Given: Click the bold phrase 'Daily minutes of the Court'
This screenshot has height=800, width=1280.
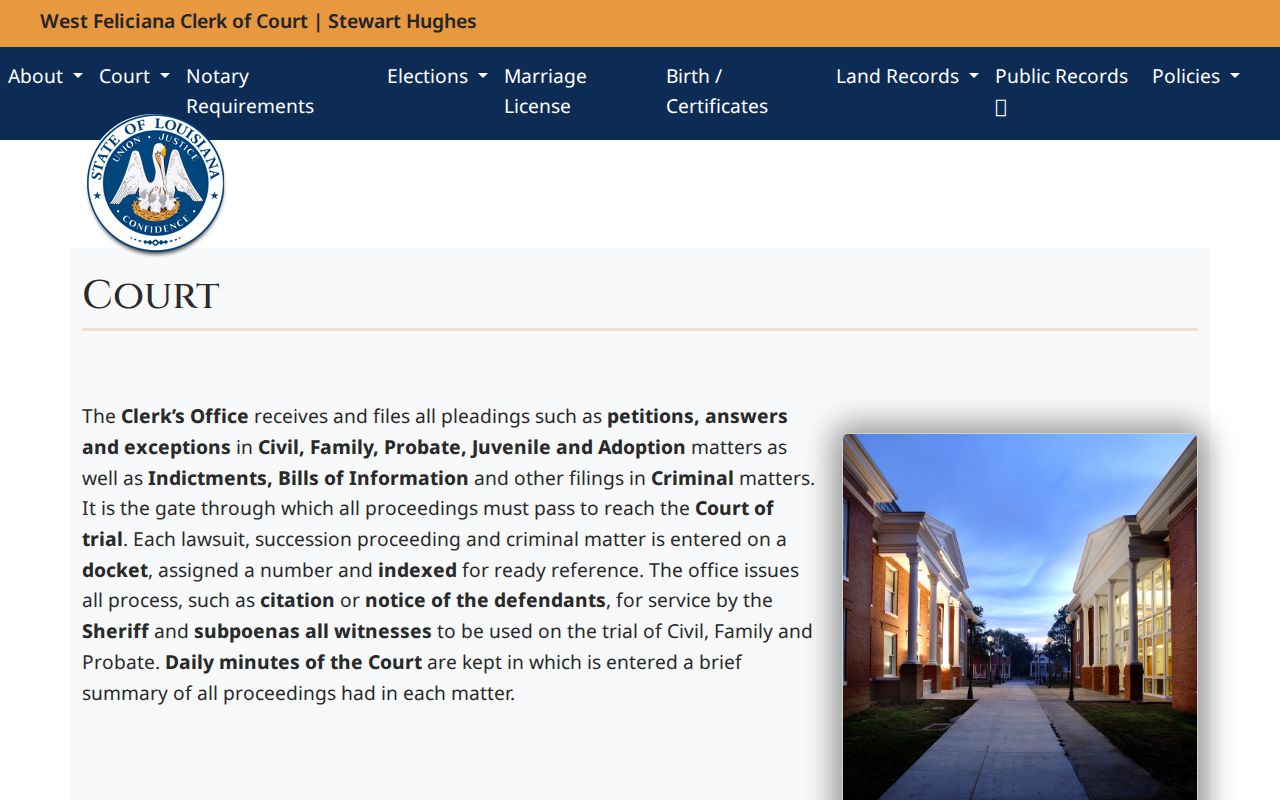Looking at the screenshot, I should pyautogui.click(x=294, y=662).
